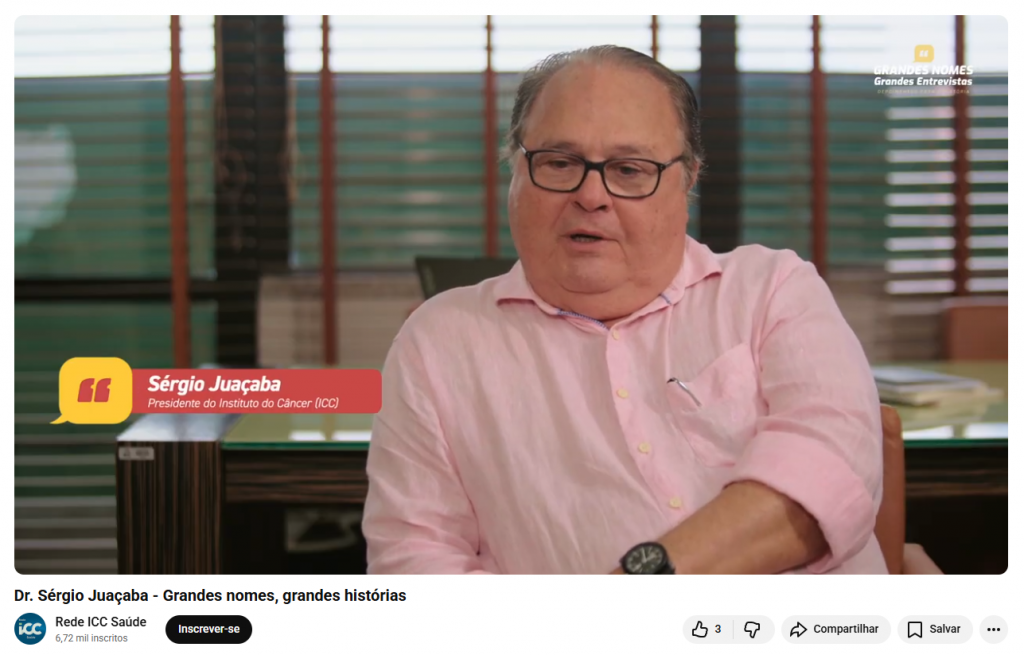Subscribe using the Inscrever-se button
This screenshot has height=655, width=1024.
[x=208, y=629]
